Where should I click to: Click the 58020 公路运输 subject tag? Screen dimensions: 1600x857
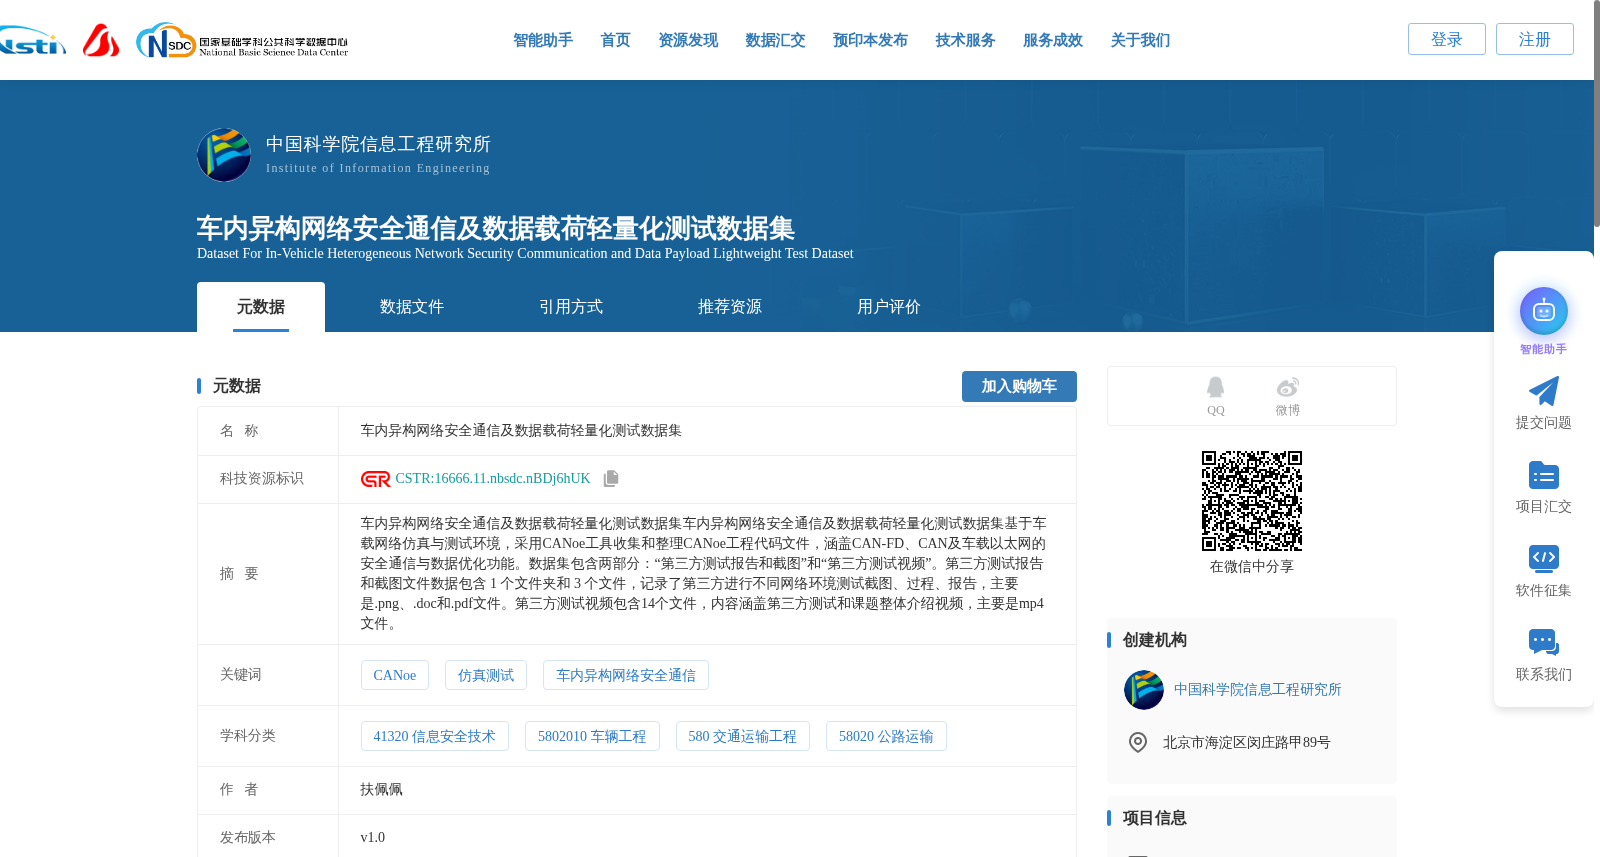(x=886, y=736)
